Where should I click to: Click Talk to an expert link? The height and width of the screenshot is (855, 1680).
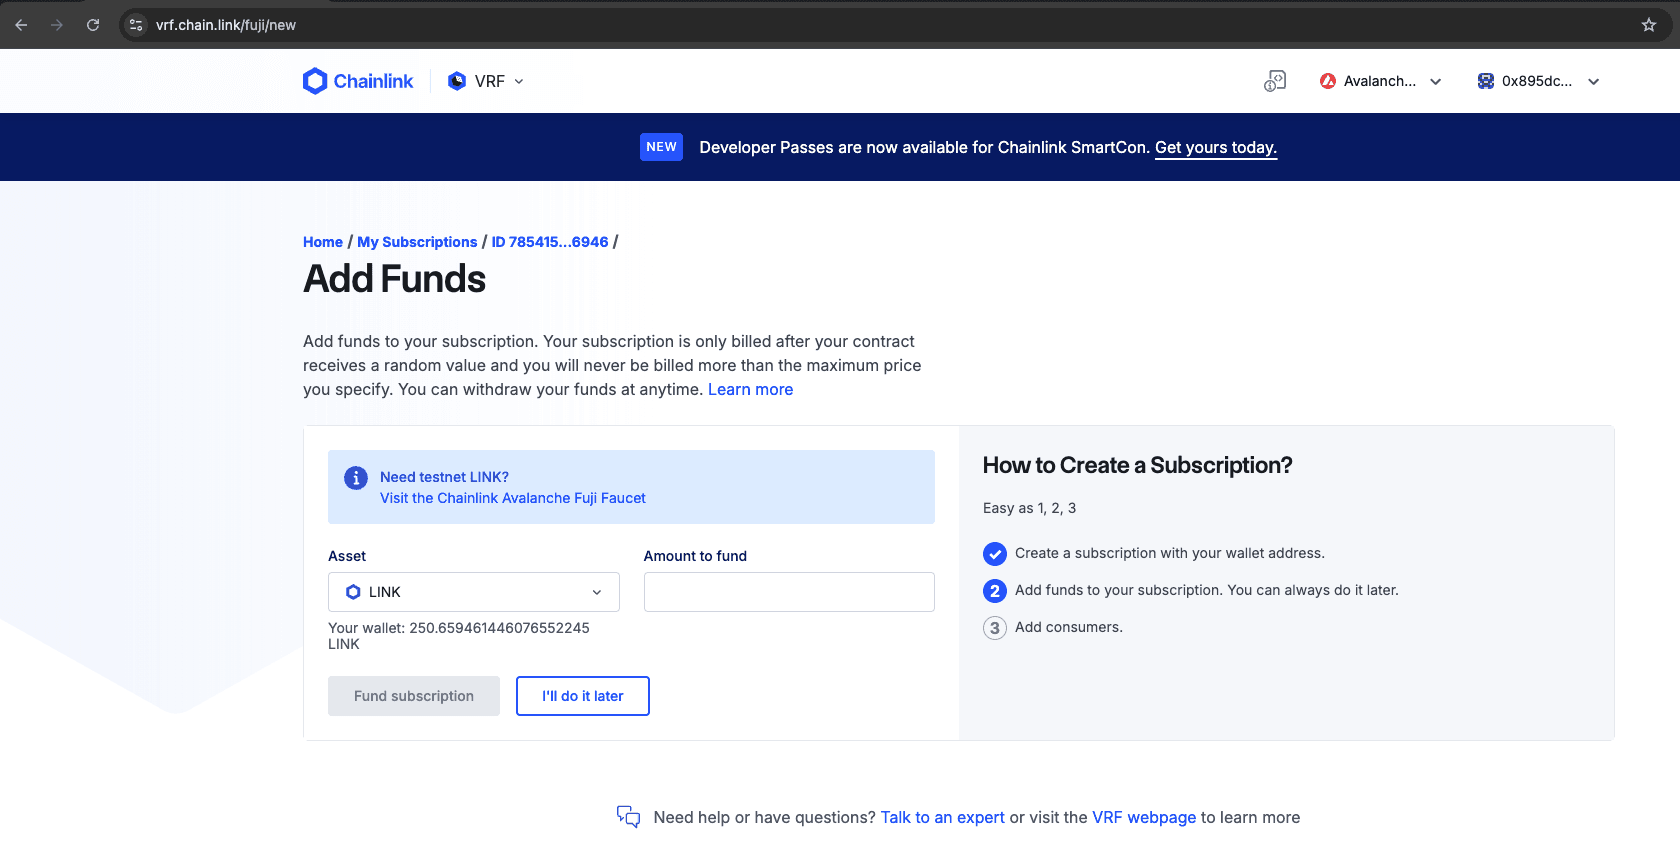click(x=942, y=817)
